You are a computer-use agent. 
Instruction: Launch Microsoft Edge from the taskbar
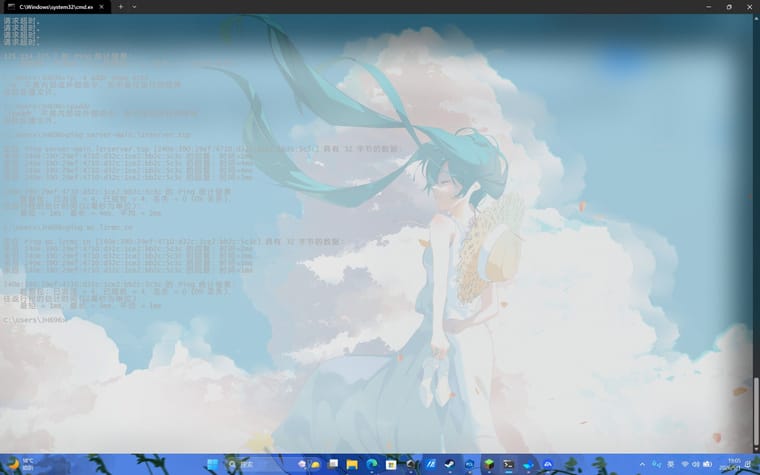click(x=372, y=464)
